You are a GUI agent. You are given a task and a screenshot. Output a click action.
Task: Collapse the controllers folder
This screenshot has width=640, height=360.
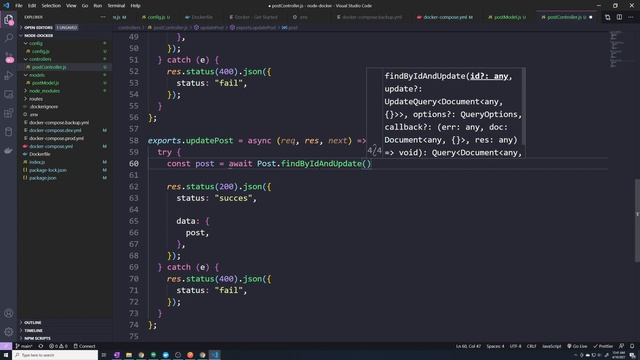pos(40,59)
